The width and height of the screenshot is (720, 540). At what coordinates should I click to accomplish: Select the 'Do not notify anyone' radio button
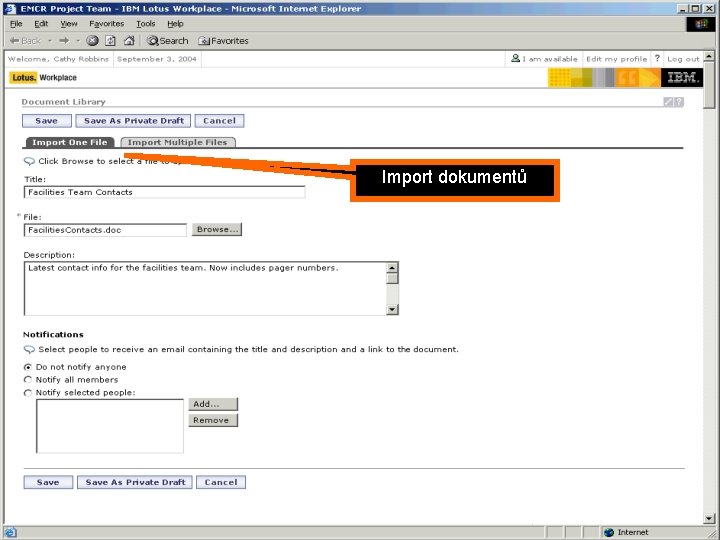click(x=28, y=367)
